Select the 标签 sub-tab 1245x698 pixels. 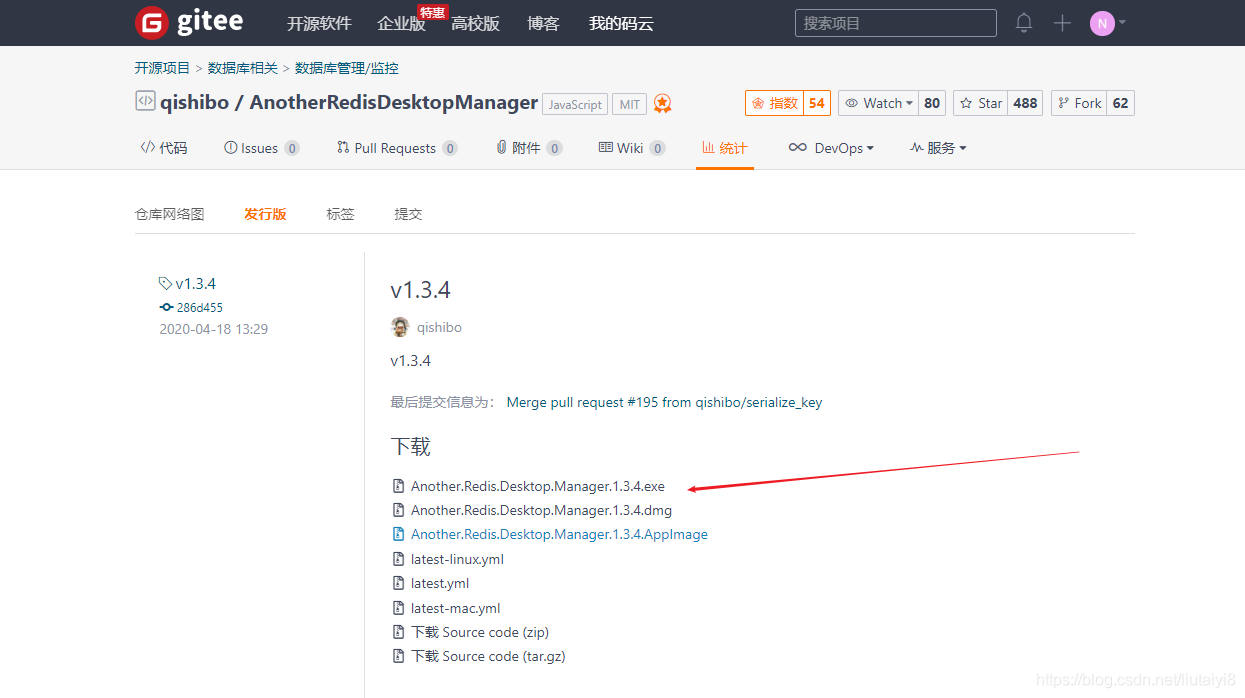pos(340,214)
